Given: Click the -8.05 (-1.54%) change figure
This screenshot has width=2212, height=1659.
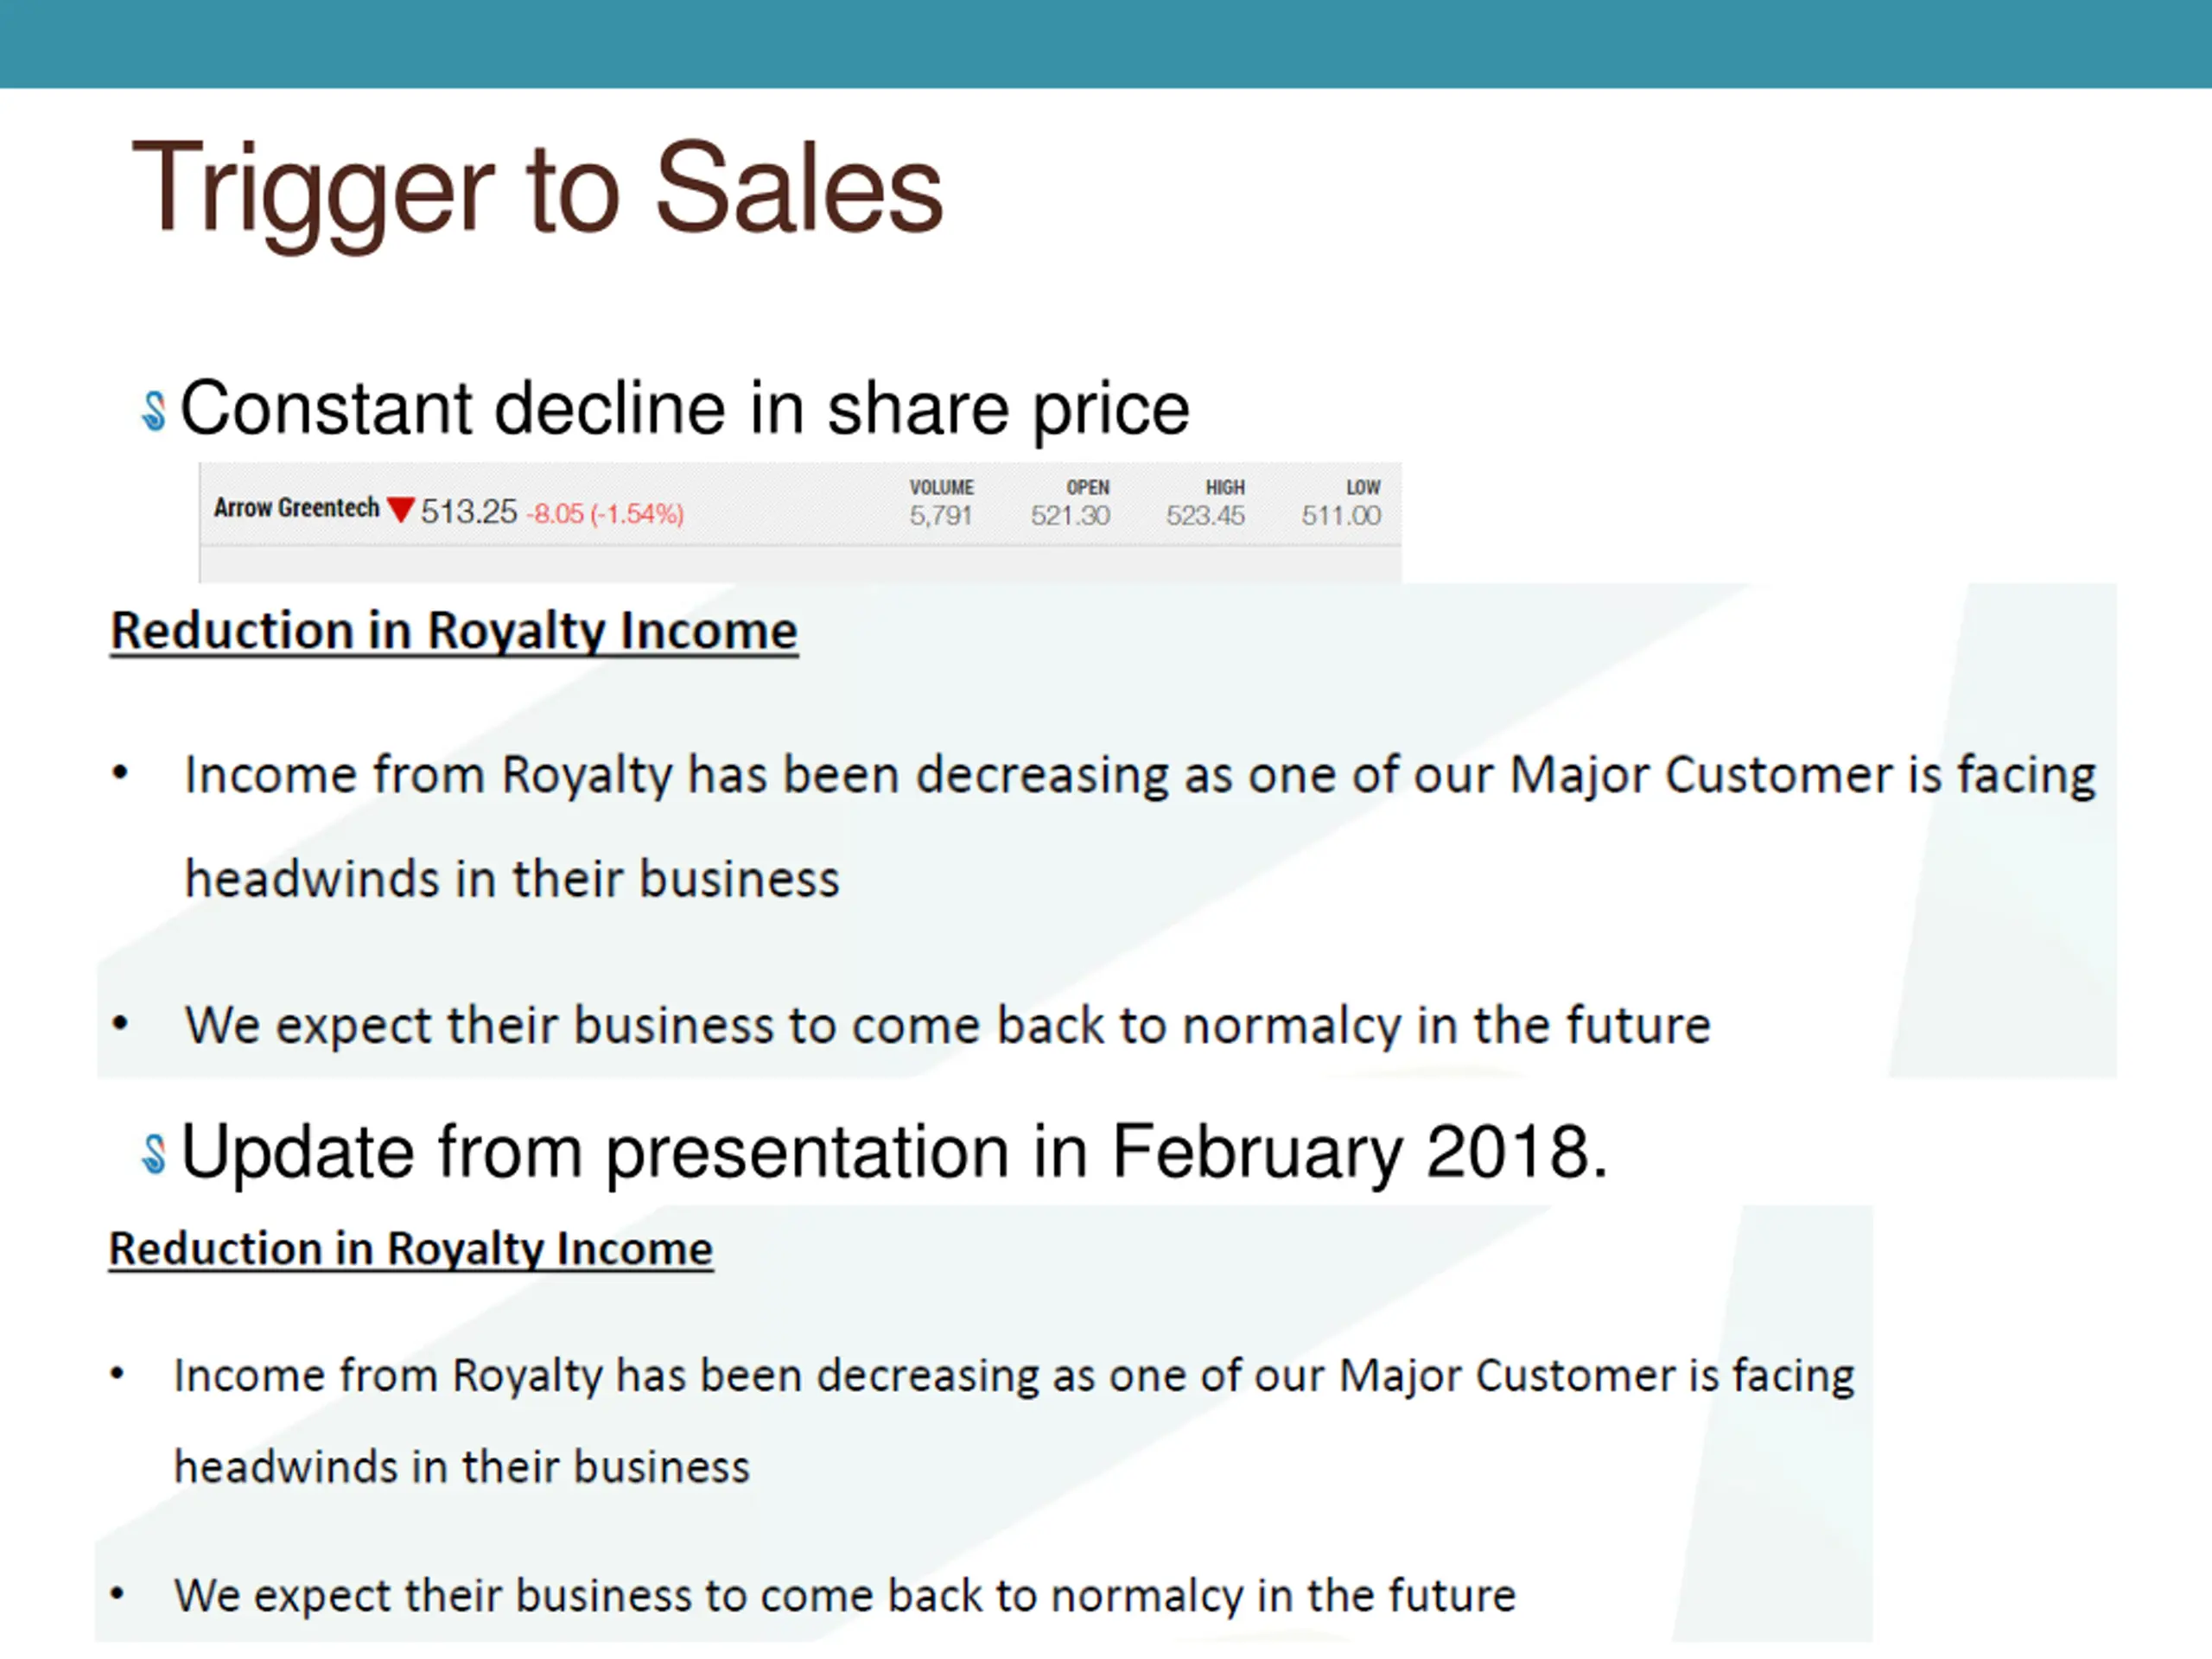Looking at the screenshot, I should 605,514.
